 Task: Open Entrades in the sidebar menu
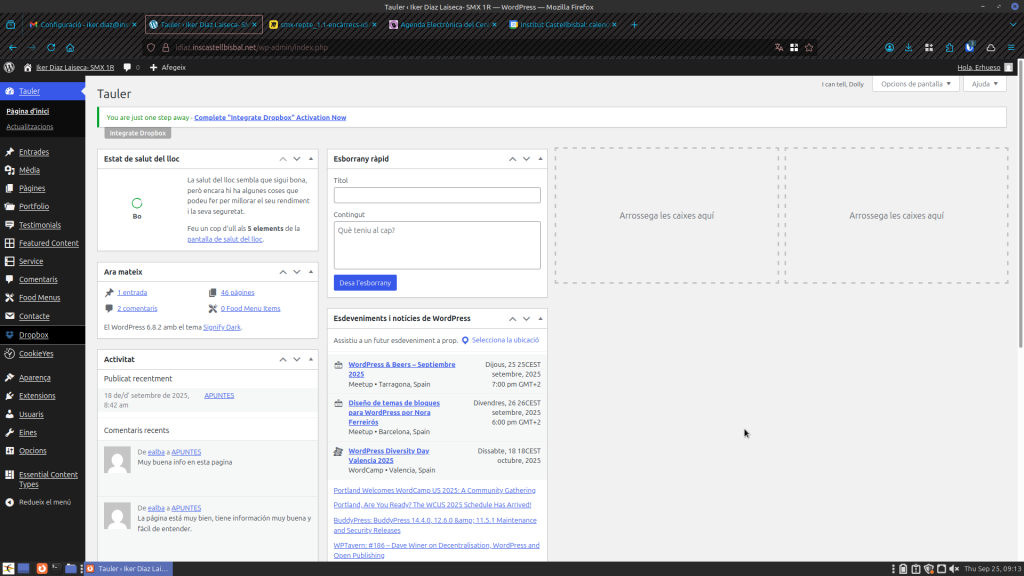coord(33,152)
